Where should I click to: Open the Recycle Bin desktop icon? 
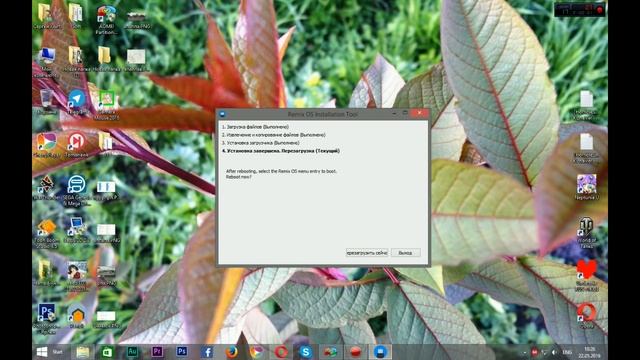47,101
